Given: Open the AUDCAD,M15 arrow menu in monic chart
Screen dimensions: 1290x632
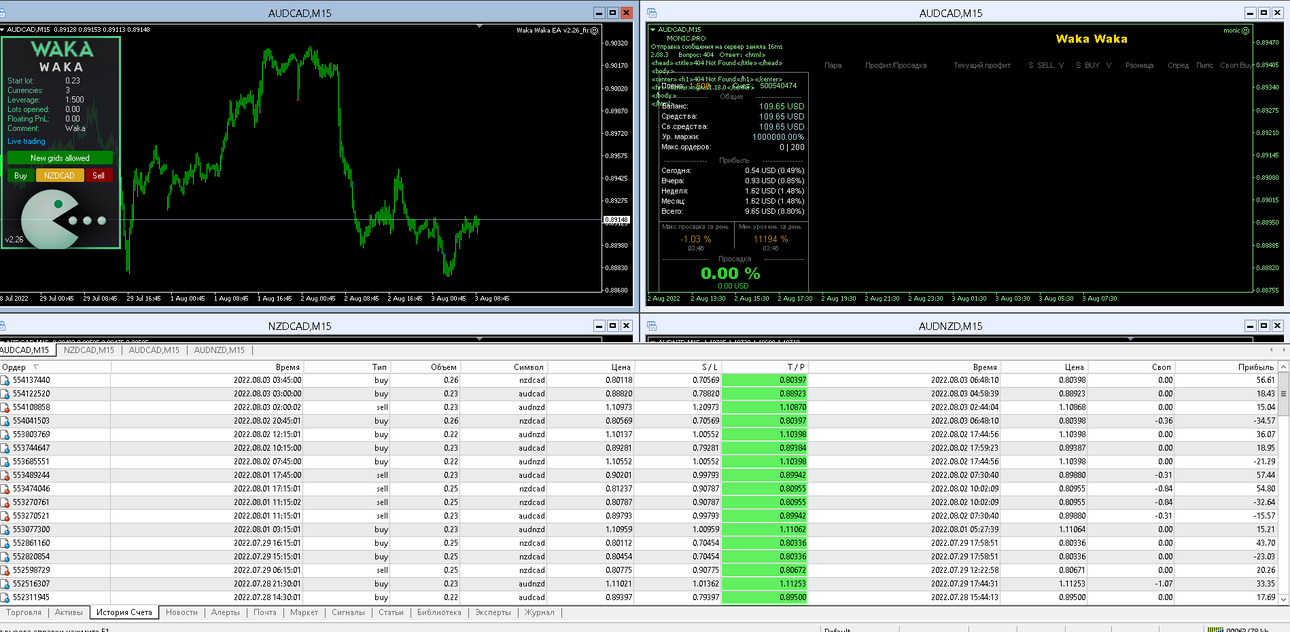Looking at the screenshot, I should [x=654, y=30].
